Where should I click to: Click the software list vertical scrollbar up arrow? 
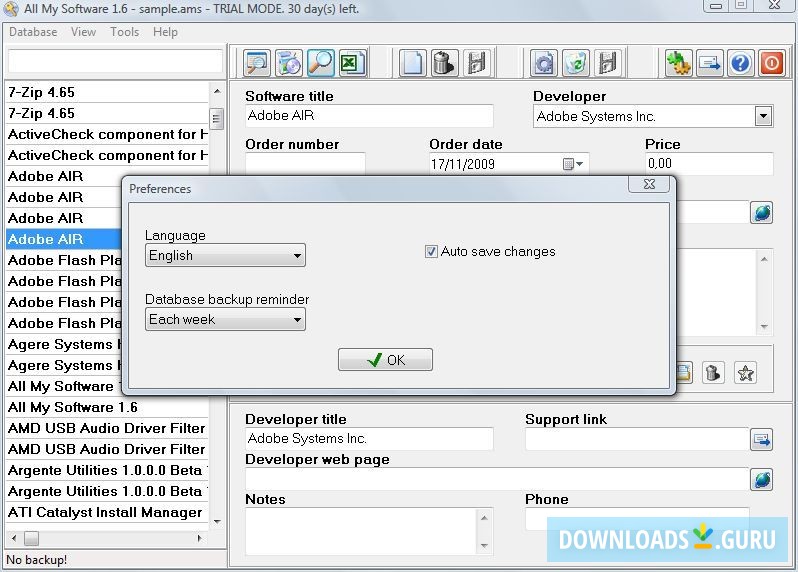pyautogui.click(x=217, y=91)
